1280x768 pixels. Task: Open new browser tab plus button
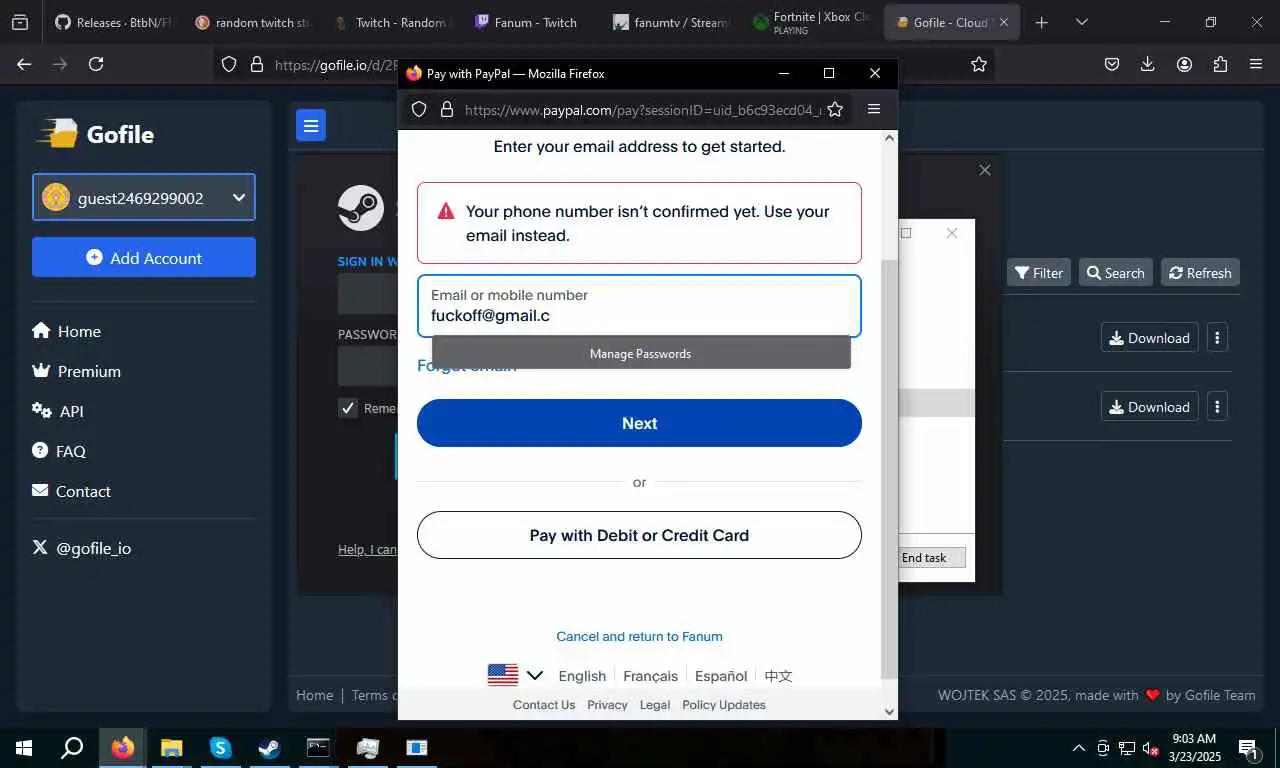point(1041,22)
